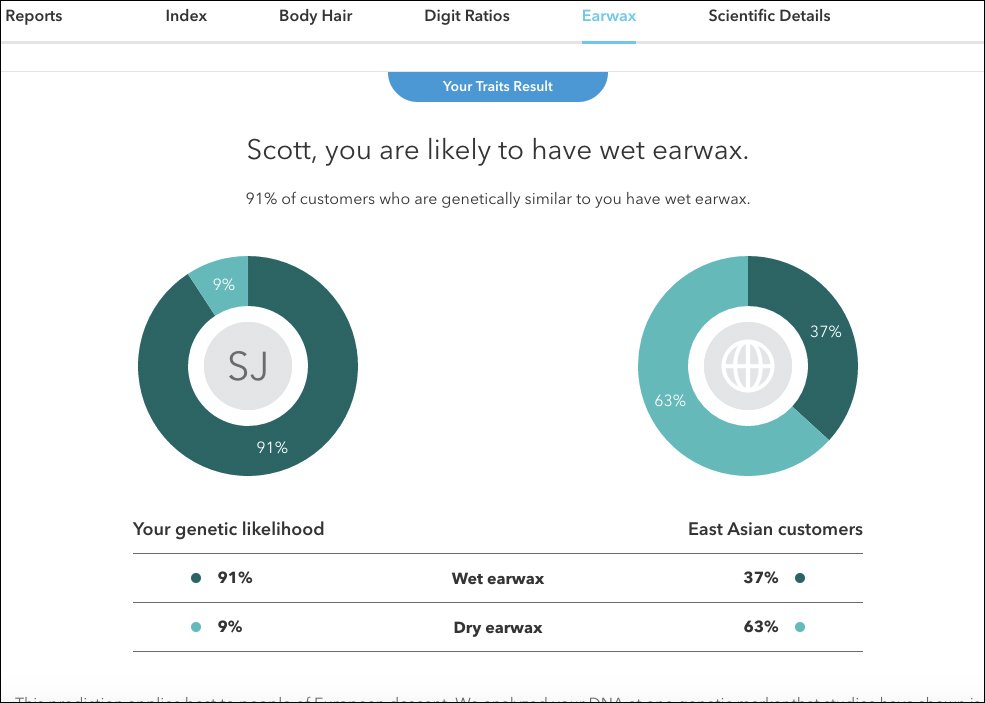
Task: Go to the Index tab
Action: point(186,16)
